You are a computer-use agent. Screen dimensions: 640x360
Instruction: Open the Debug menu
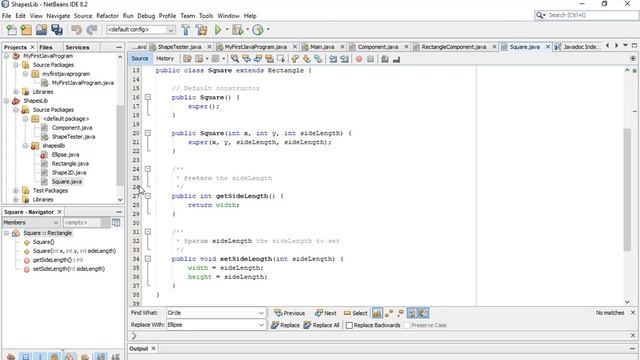pyautogui.click(x=146, y=16)
